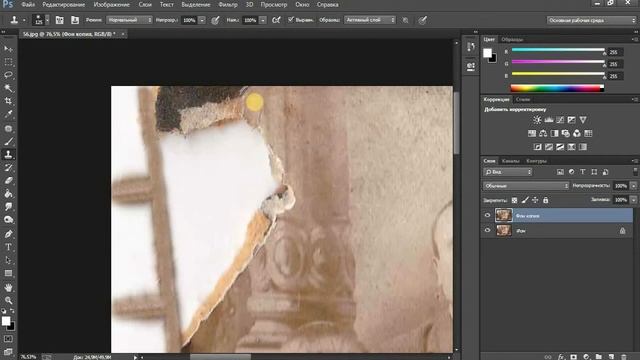
Task: Open the flow slider dropdown arrow
Action: pyautogui.click(x=263, y=20)
